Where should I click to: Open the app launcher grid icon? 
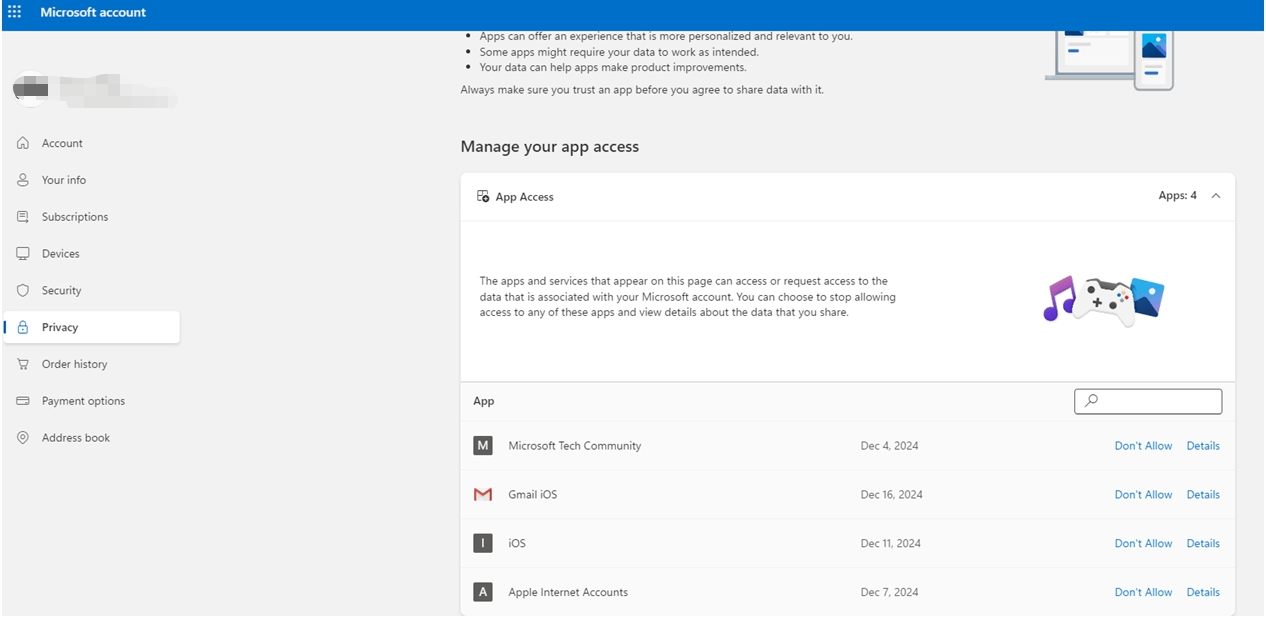13,12
